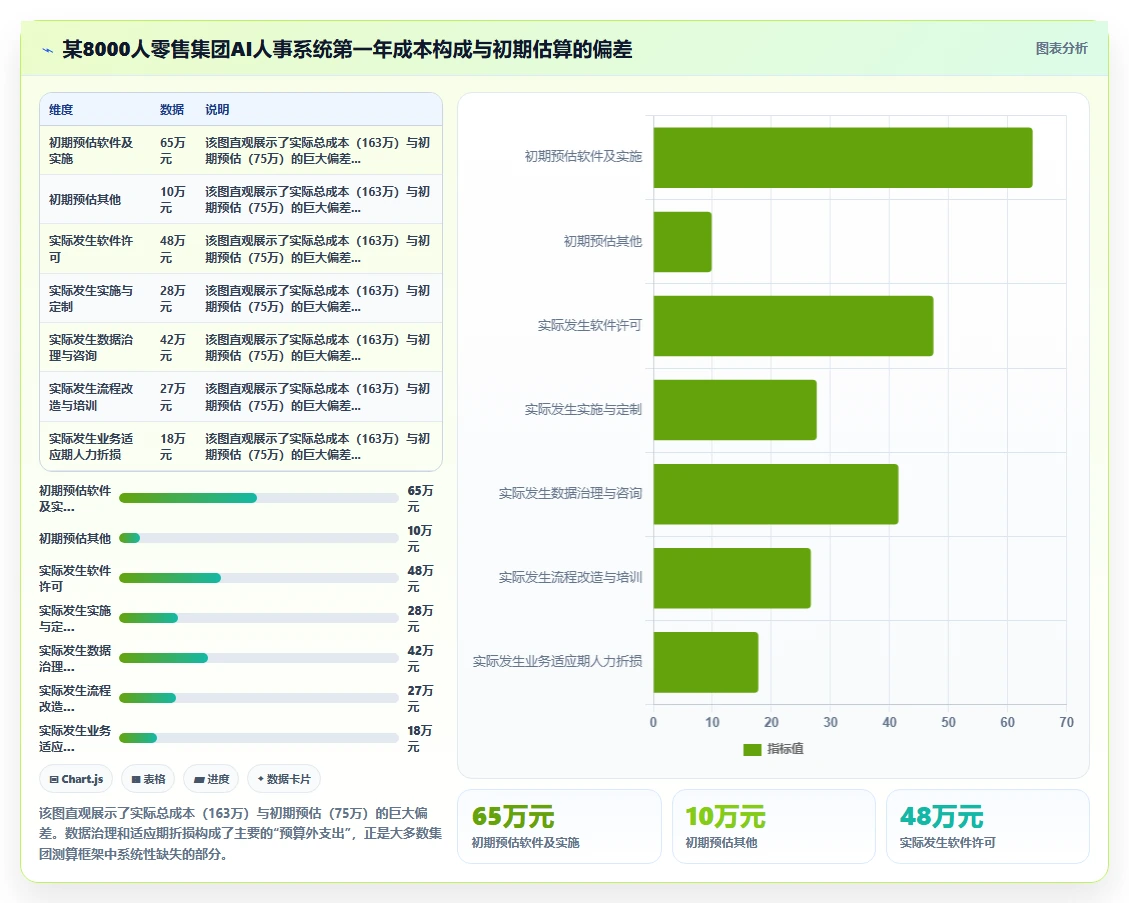The image size is (1129, 903).
Task: Click the 27万元 value in the table
Action: (x=173, y=397)
